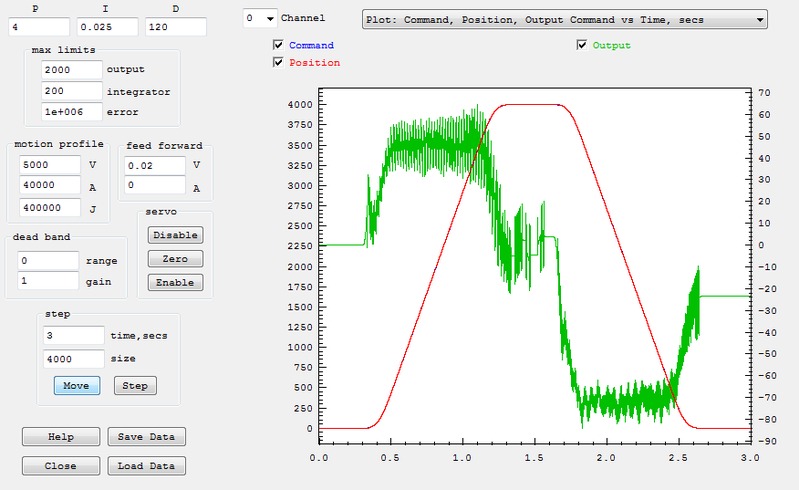This screenshot has width=799, height=490.
Task: Click the Step button
Action: [x=135, y=385]
